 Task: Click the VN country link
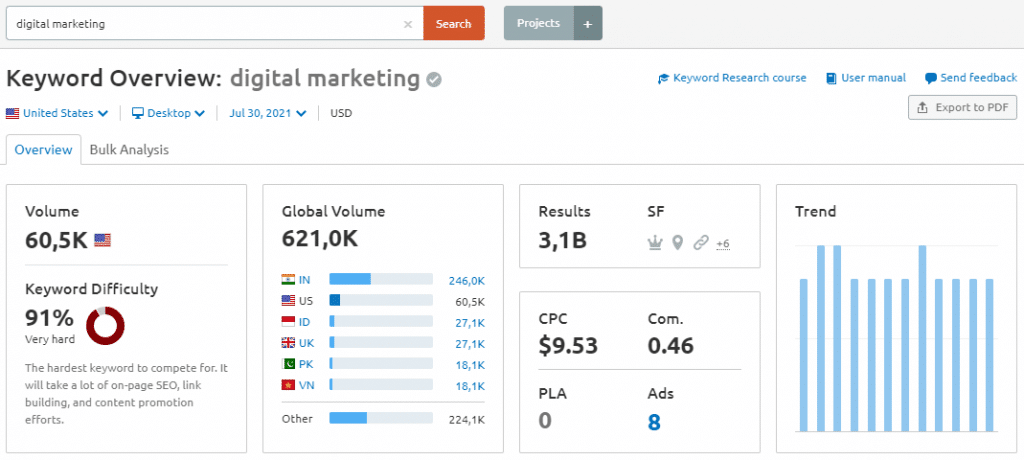pos(306,385)
